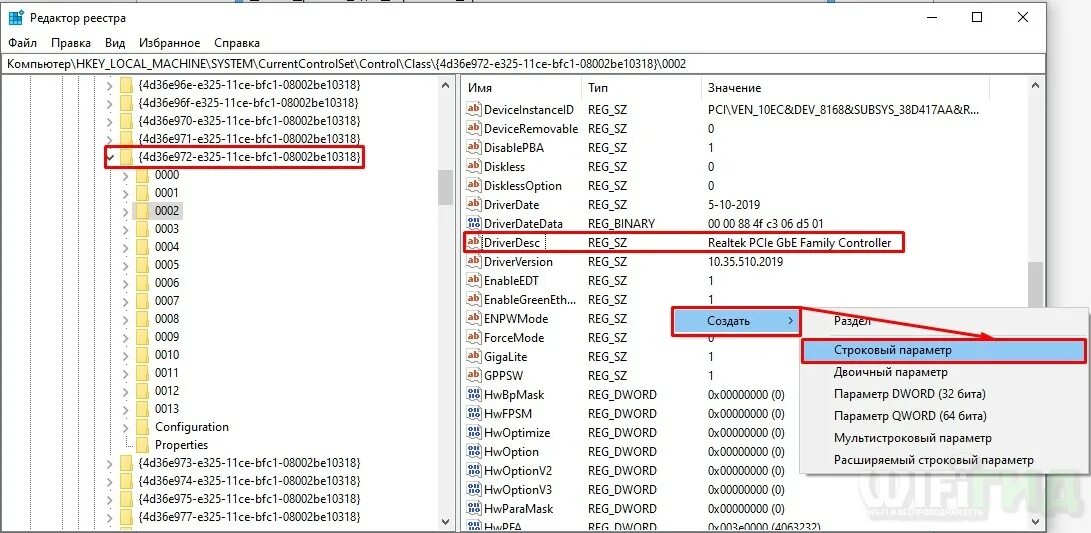Click the ENPWMode string value icon

point(474,319)
